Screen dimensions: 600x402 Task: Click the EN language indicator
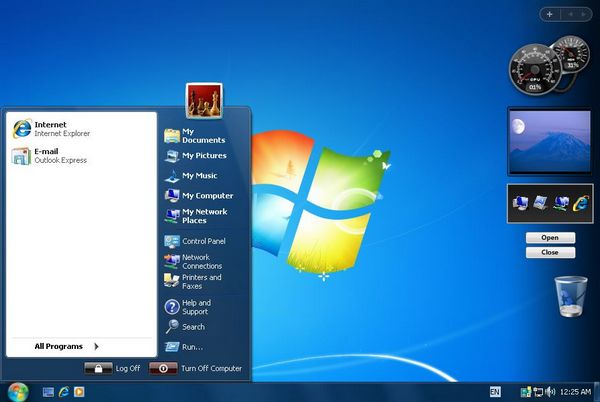(495, 391)
